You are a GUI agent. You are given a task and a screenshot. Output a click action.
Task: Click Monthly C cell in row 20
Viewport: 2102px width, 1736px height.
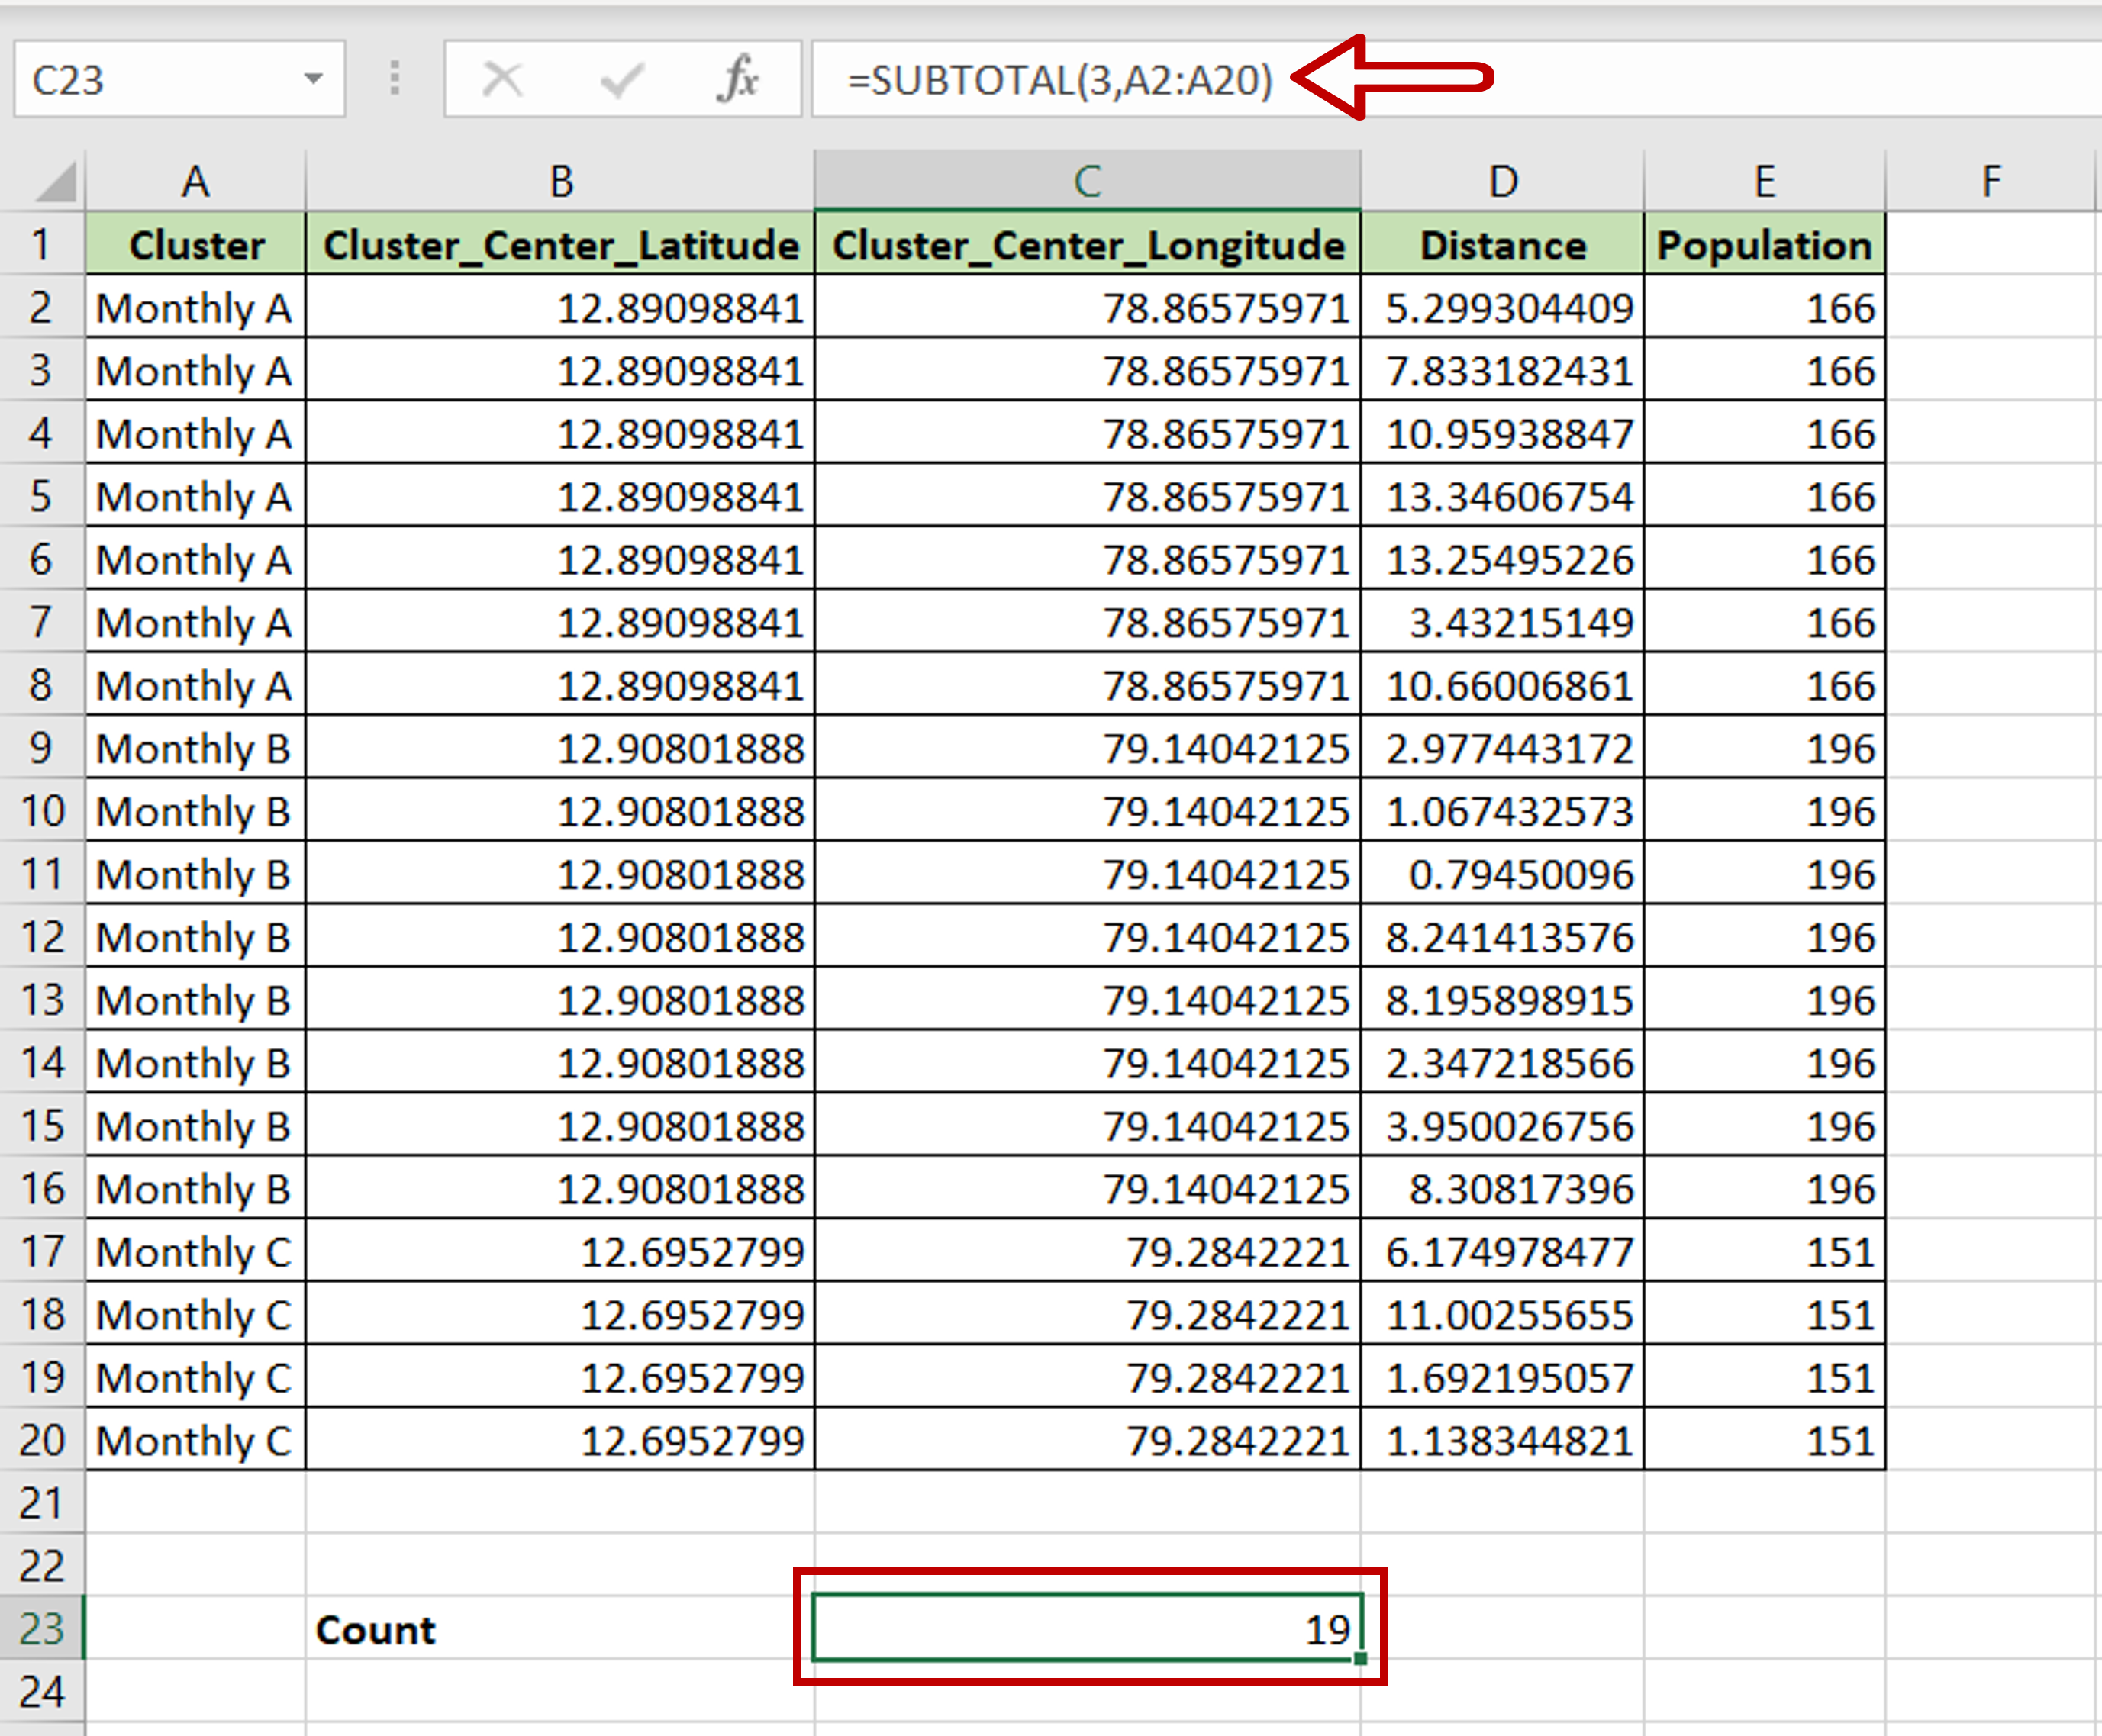point(196,1440)
